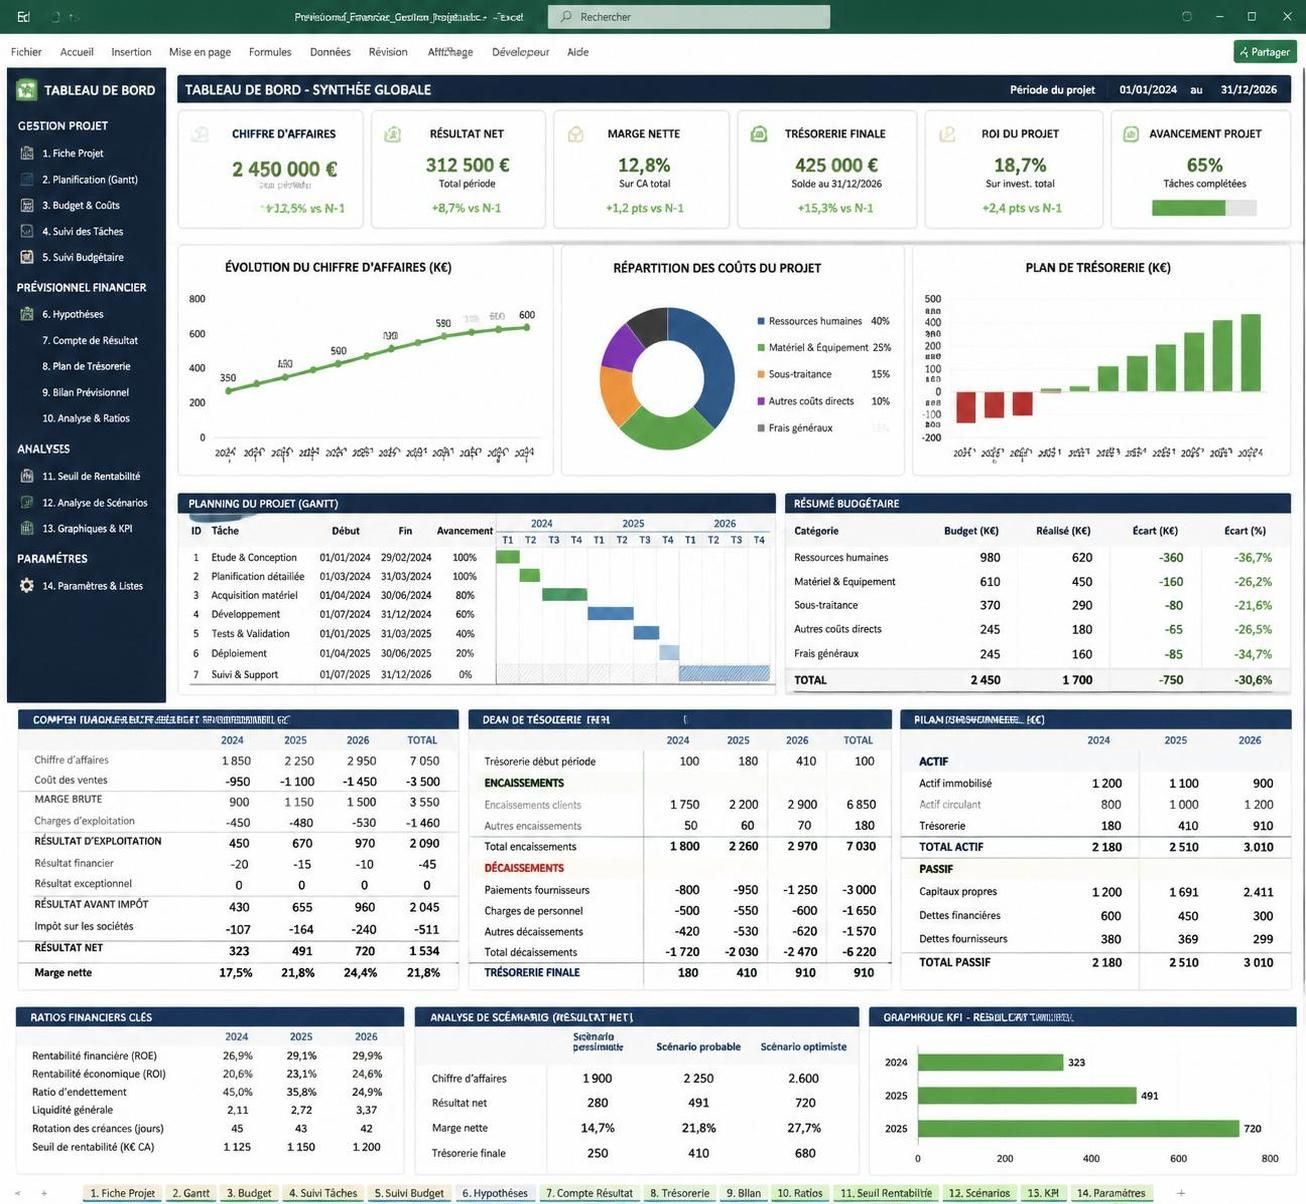Select the Résultat Net KPI card icon
This screenshot has height=1204, width=1306.
[393, 133]
